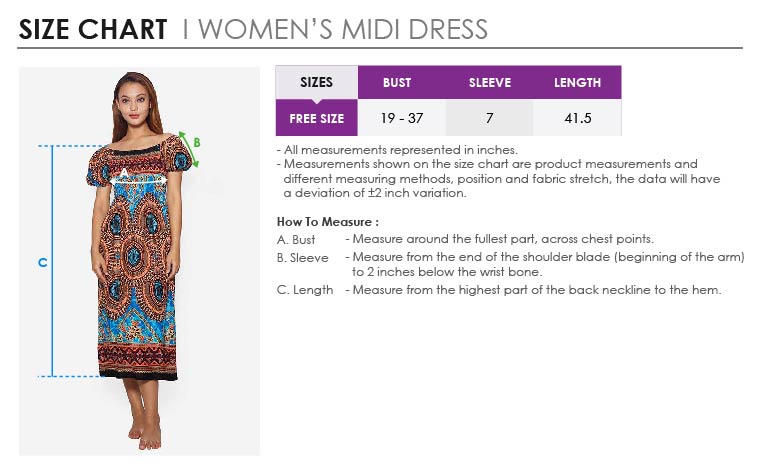The height and width of the screenshot is (469, 762).
Task: Click the SIZES header cell
Action: 316,82
